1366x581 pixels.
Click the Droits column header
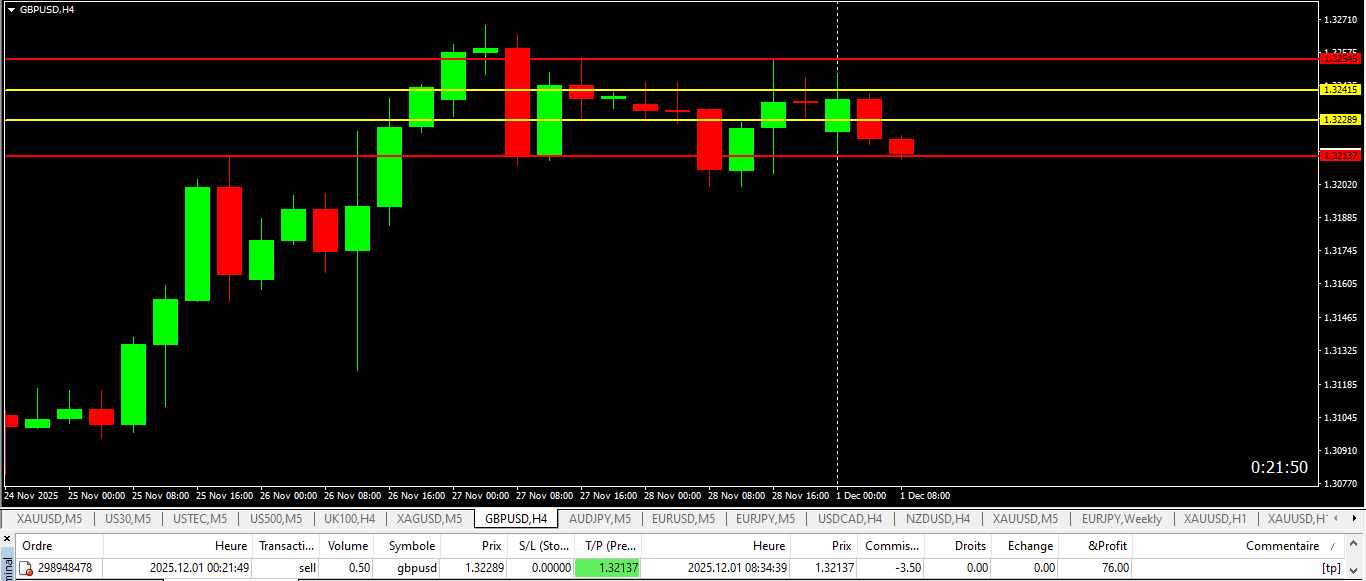point(959,546)
